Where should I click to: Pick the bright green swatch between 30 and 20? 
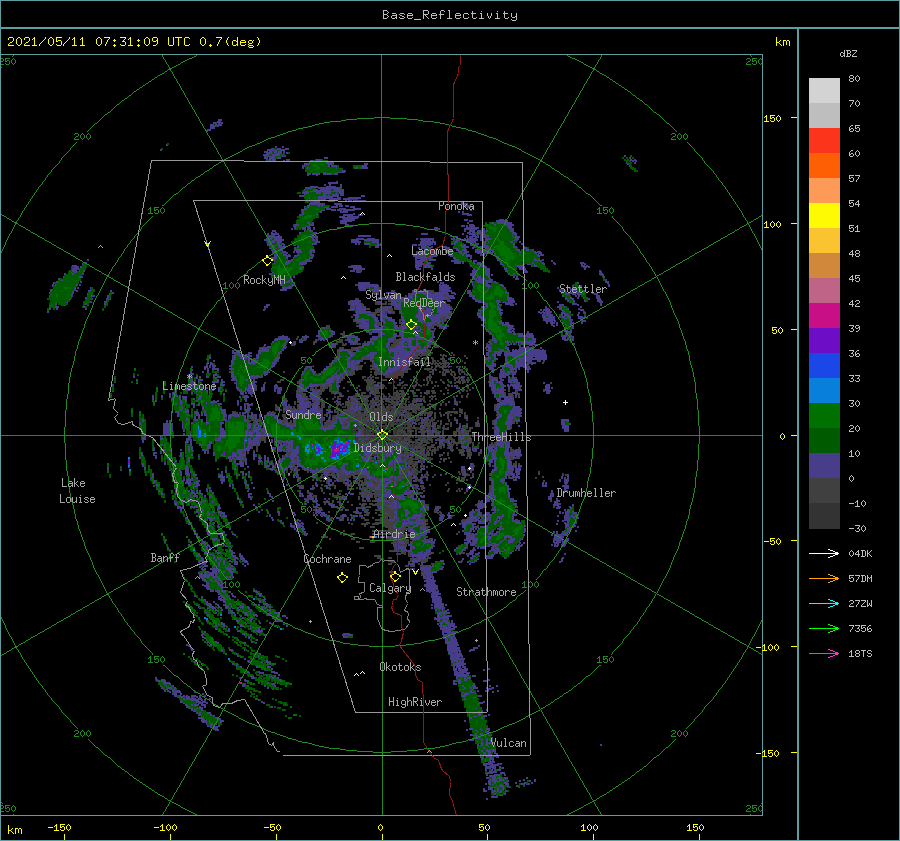click(824, 416)
